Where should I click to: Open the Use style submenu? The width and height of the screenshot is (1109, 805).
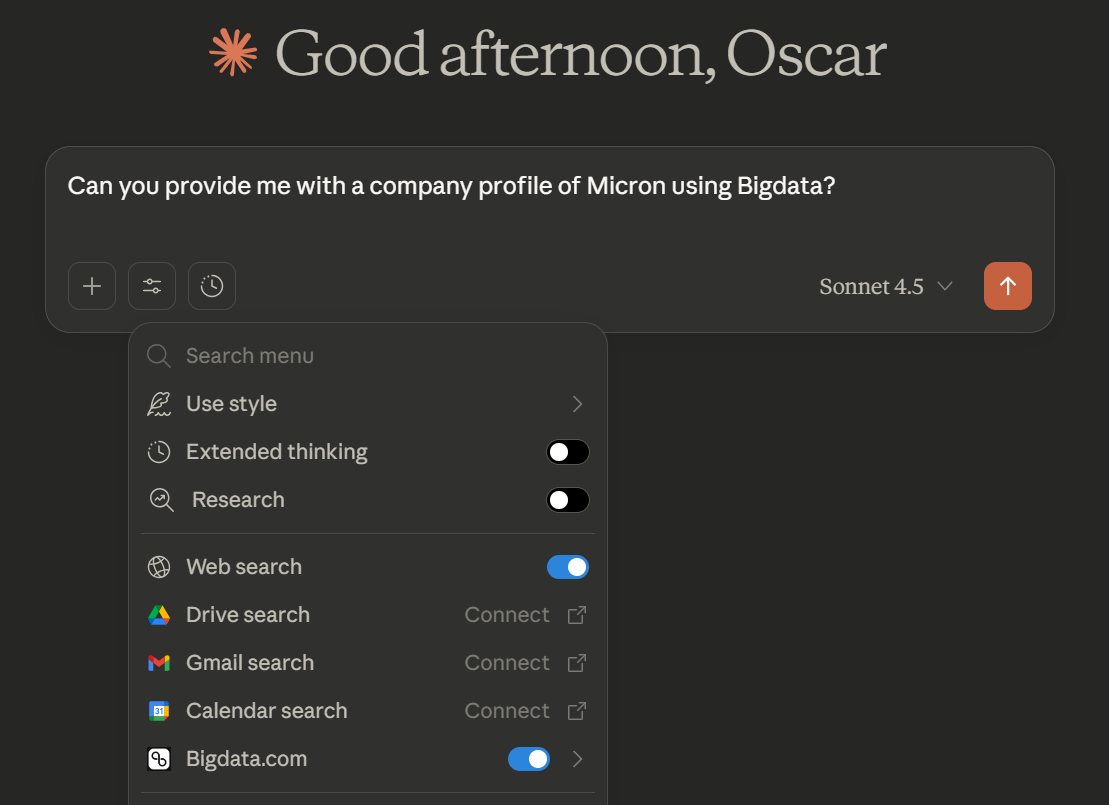368,404
